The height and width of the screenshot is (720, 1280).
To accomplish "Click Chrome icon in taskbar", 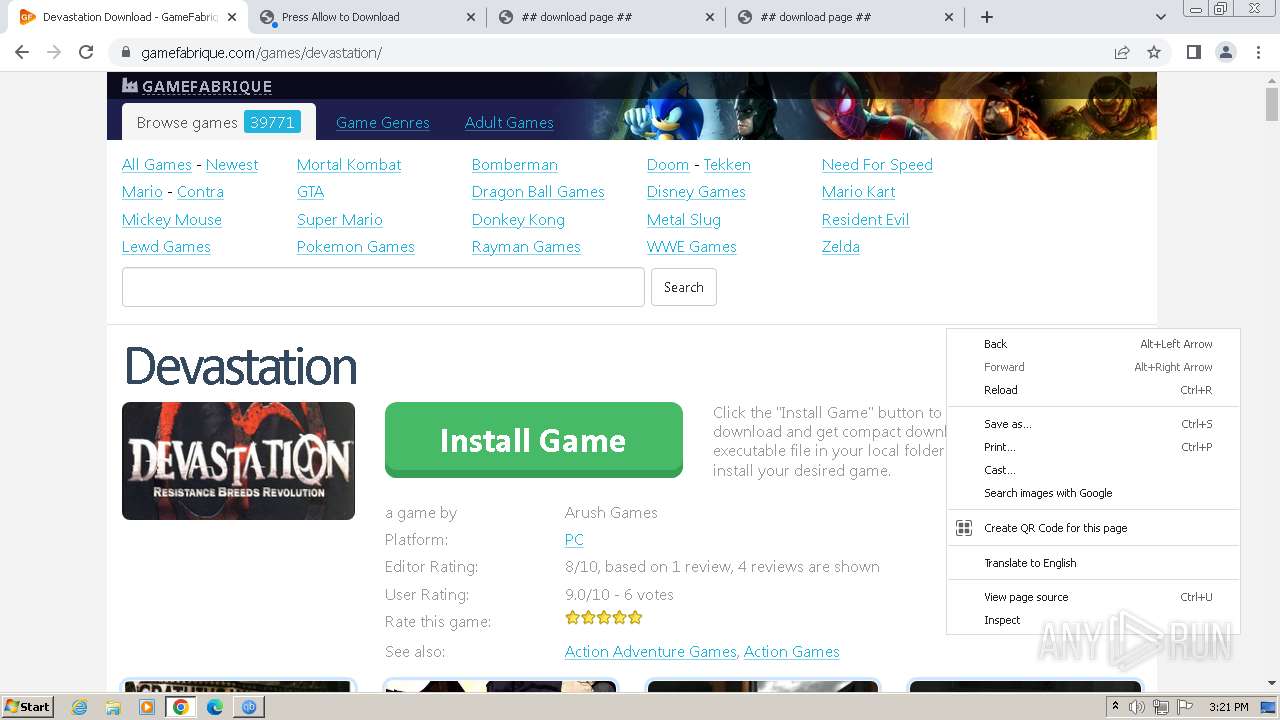I will pyautogui.click(x=181, y=707).
